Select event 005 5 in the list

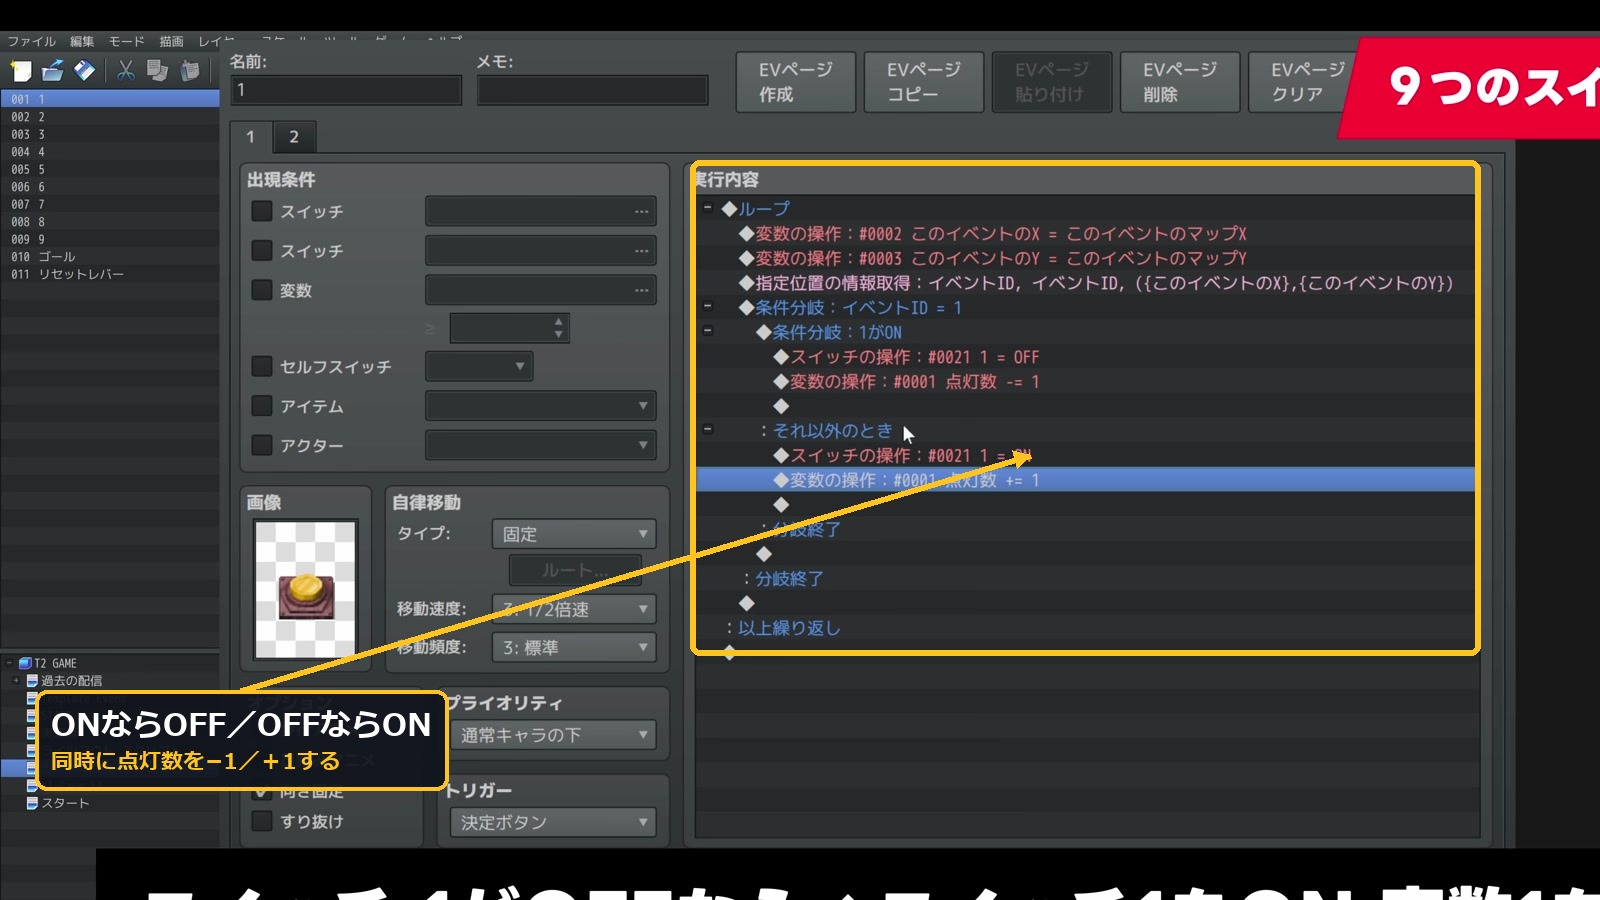pos(110,169)
